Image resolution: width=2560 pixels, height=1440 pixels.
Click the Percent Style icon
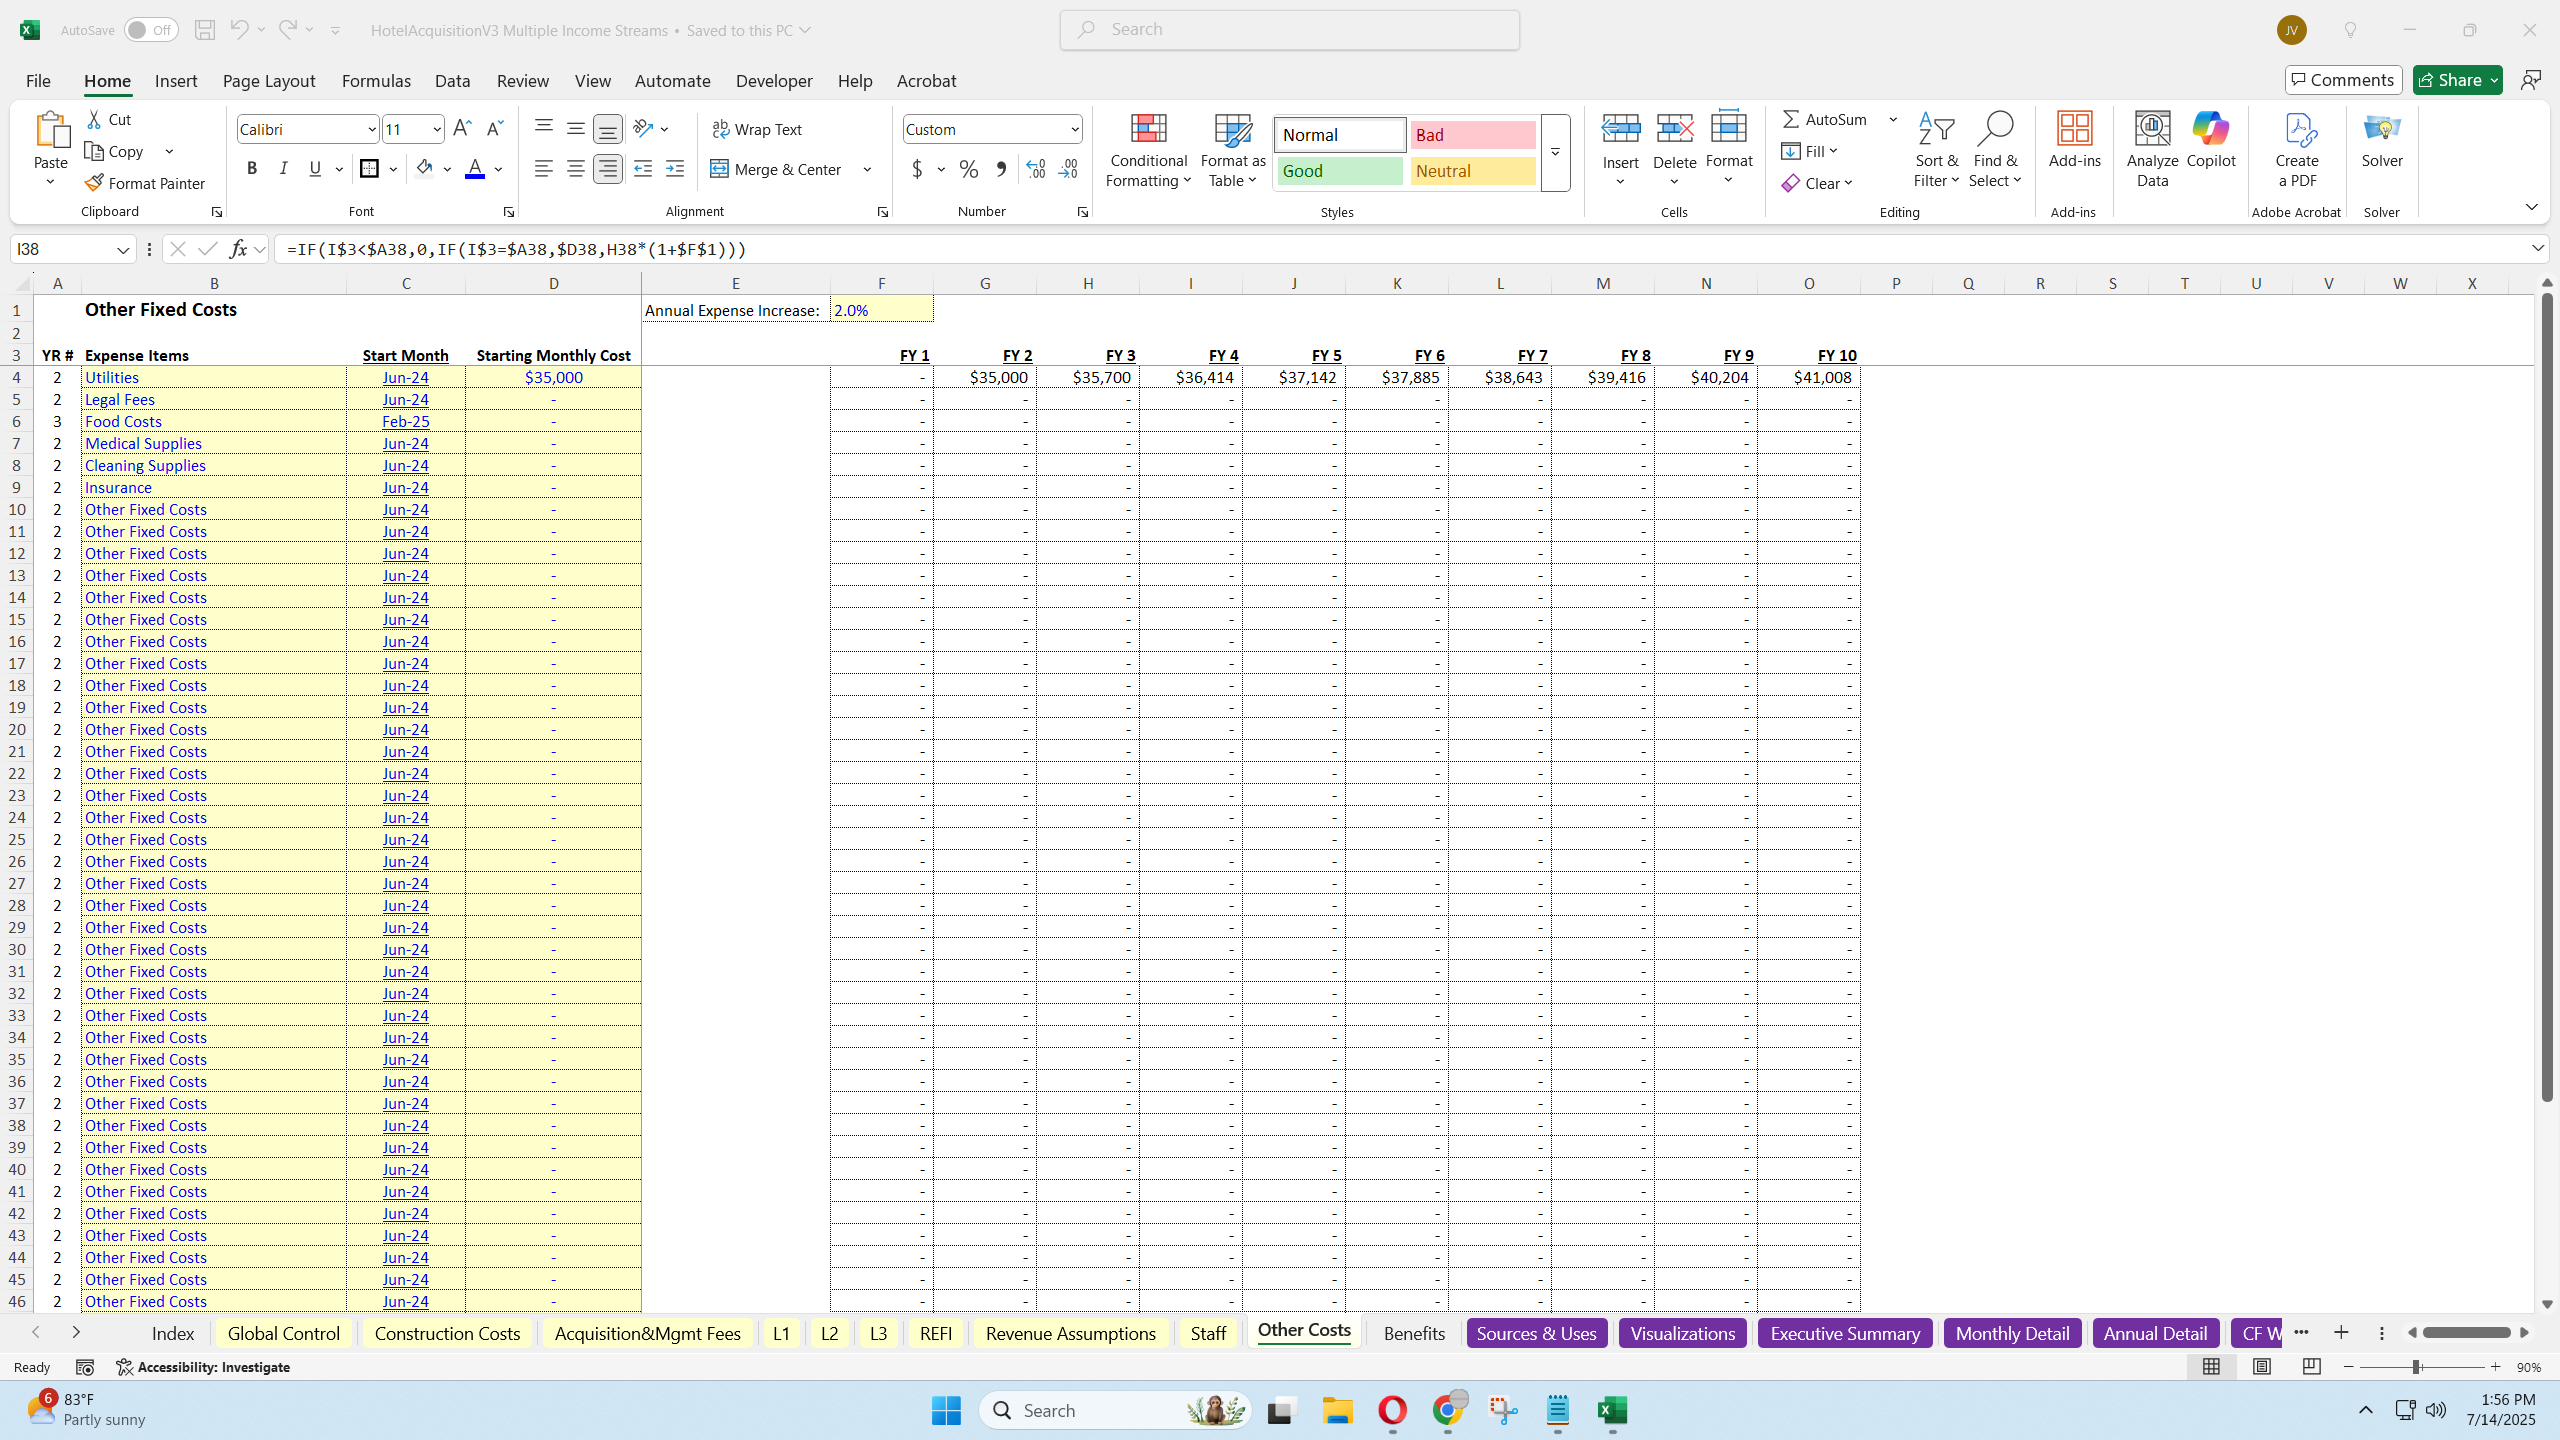click(x=966, y=169)
